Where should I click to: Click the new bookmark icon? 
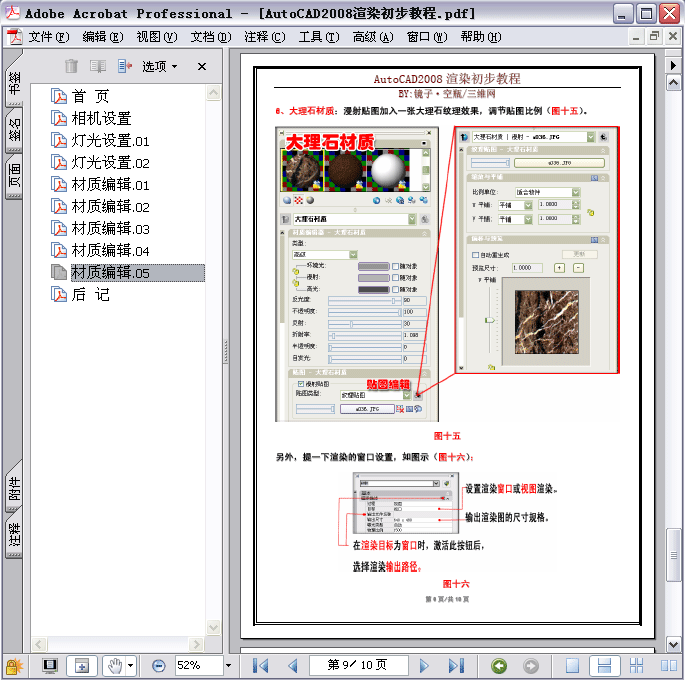pos(98,66)
